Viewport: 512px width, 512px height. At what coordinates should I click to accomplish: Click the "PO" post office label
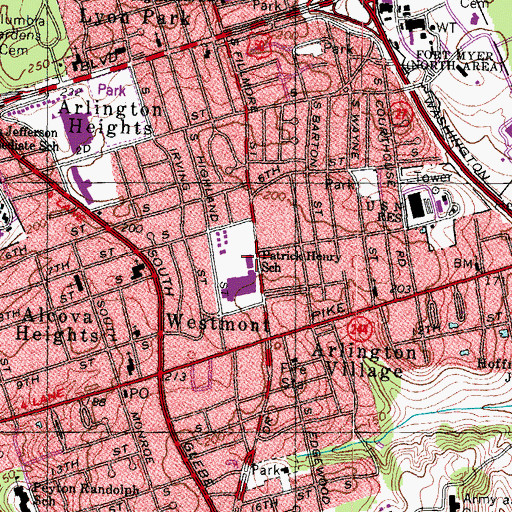click(138, 394)
